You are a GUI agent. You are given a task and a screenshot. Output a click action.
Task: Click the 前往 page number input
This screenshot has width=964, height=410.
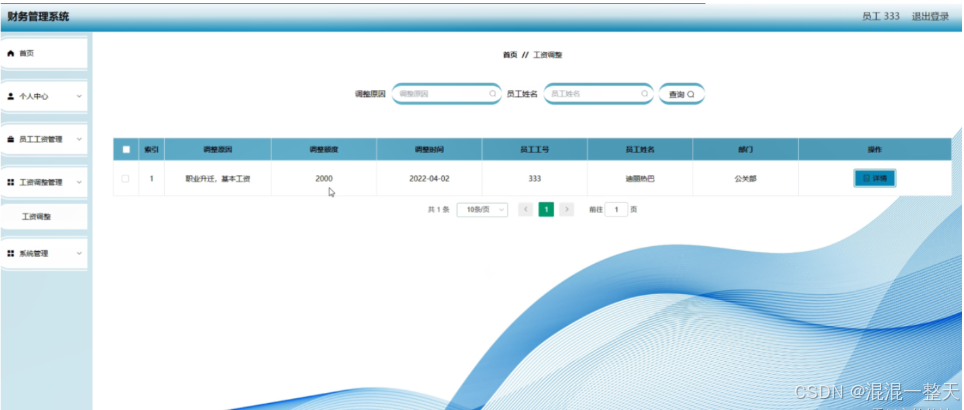[x=616, y=210]
